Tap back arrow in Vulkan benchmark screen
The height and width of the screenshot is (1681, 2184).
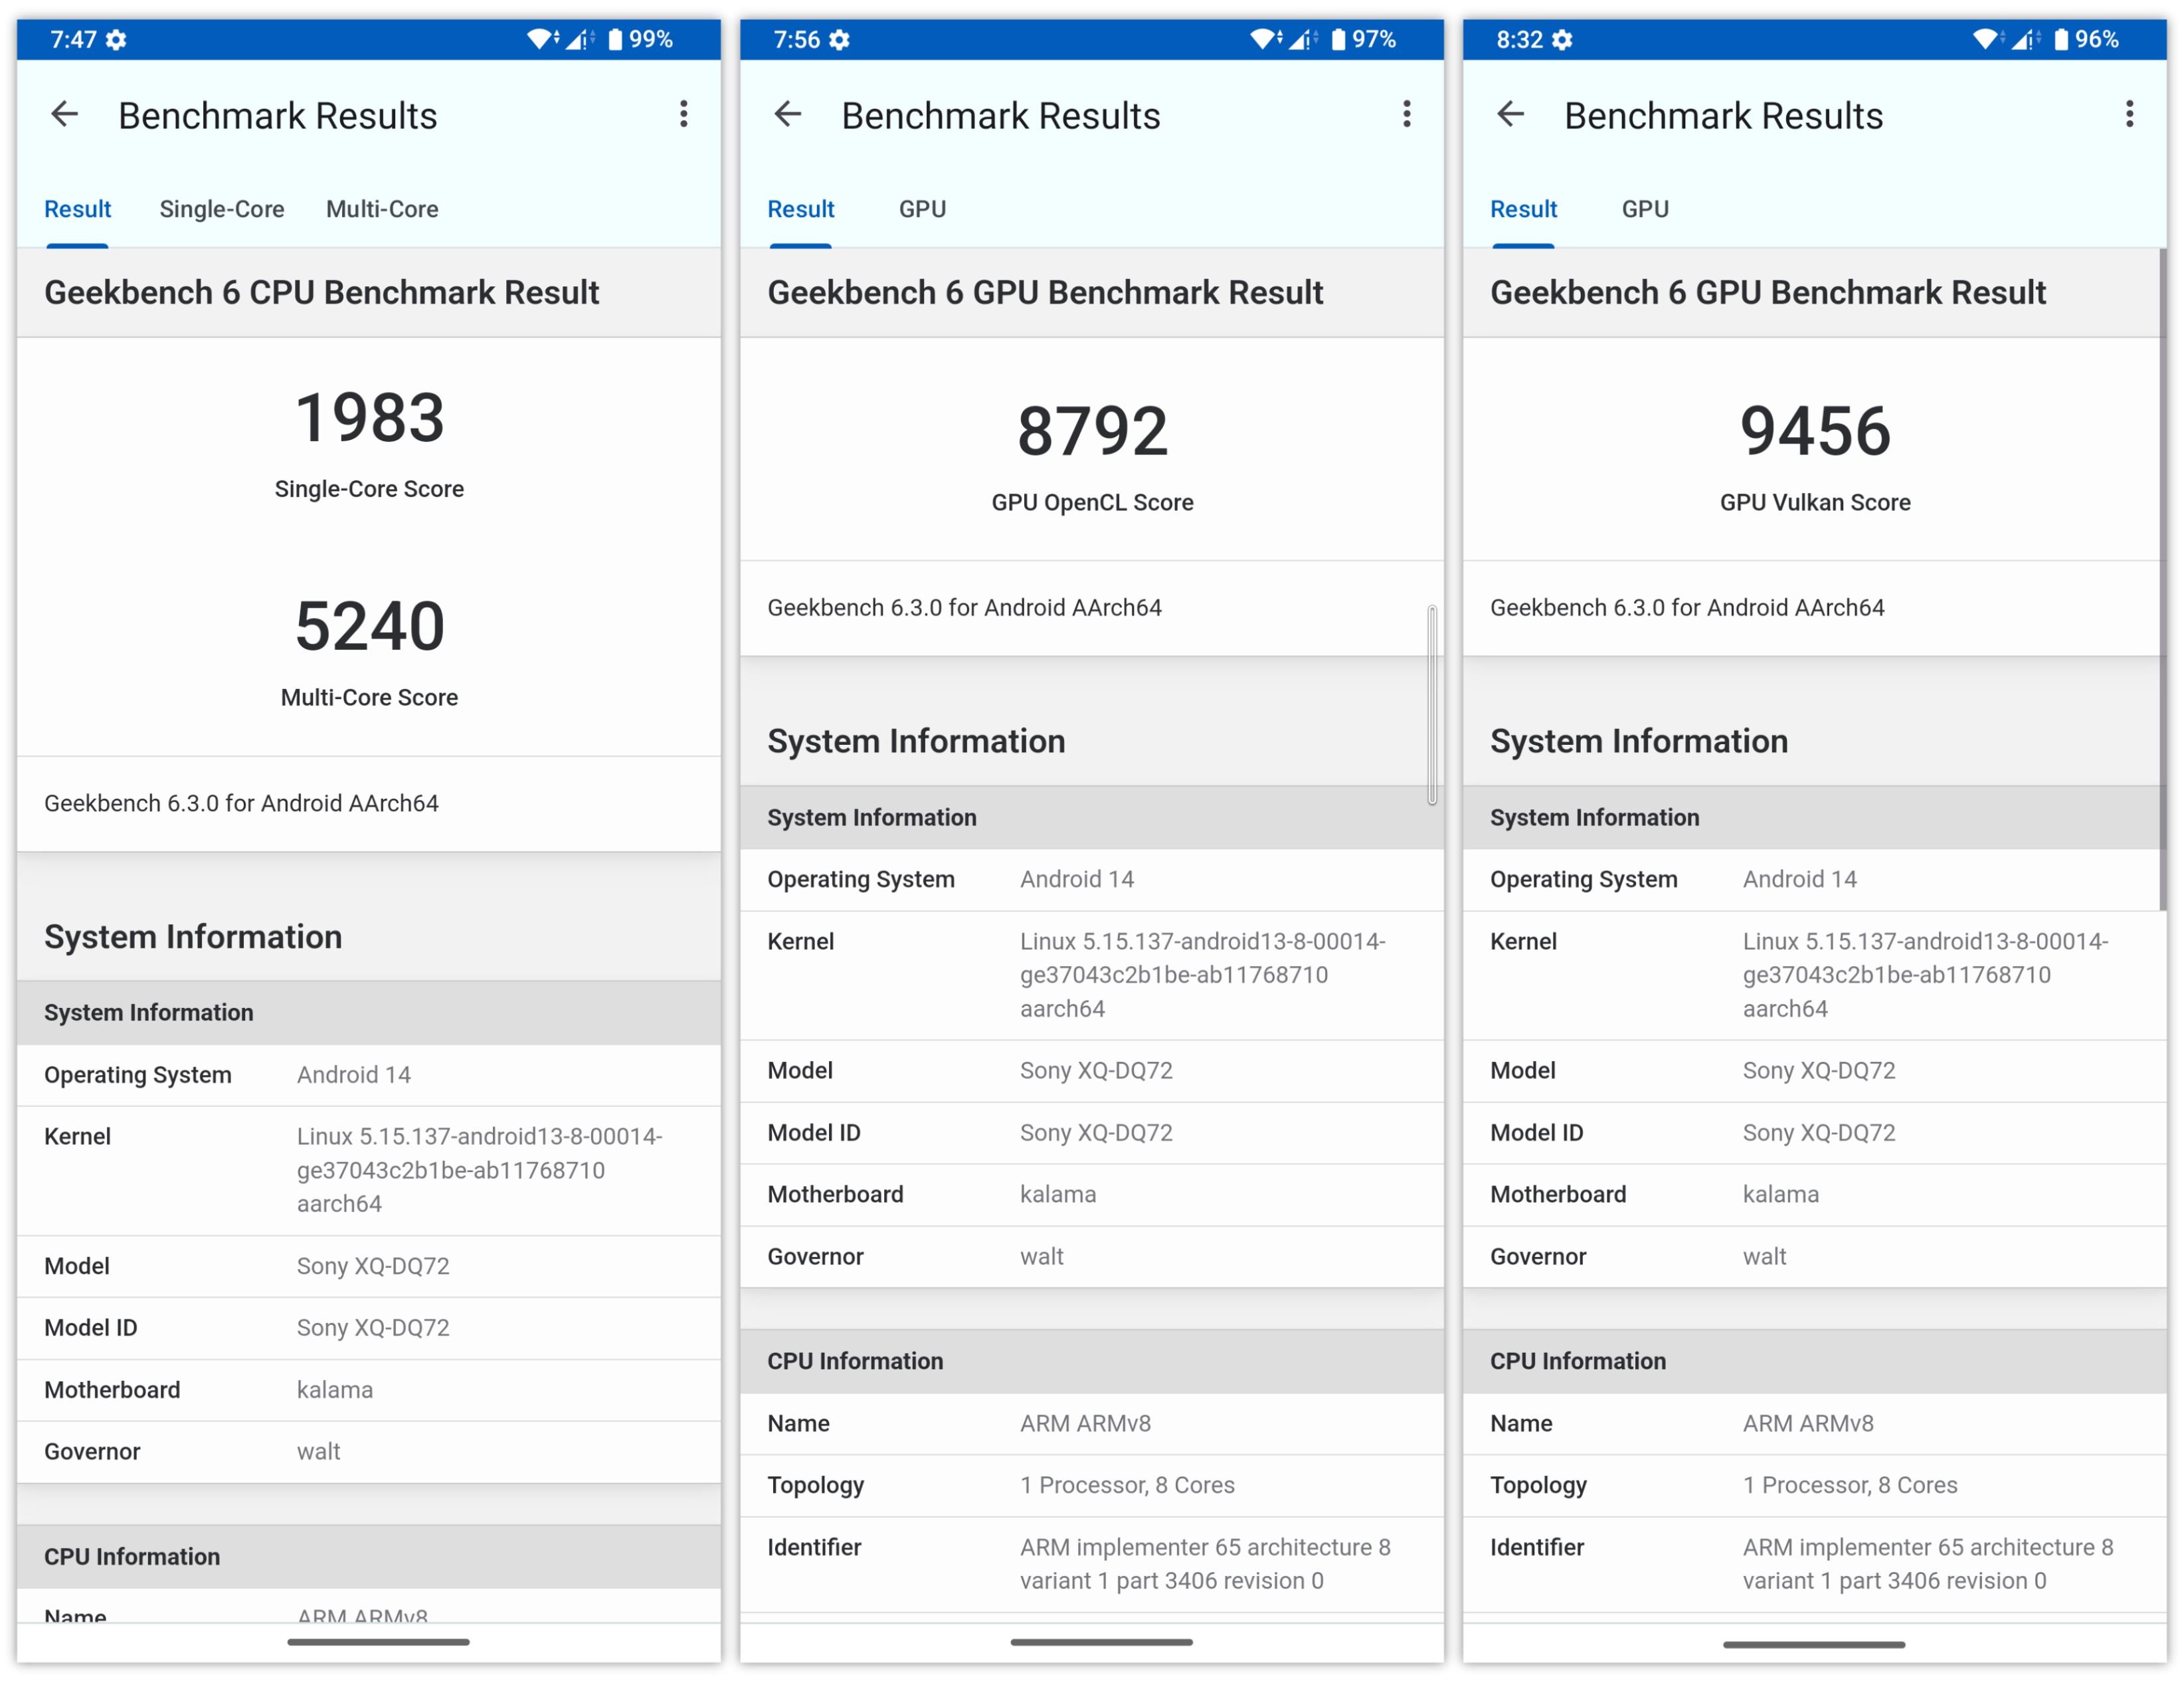[x=1510, y=115]
